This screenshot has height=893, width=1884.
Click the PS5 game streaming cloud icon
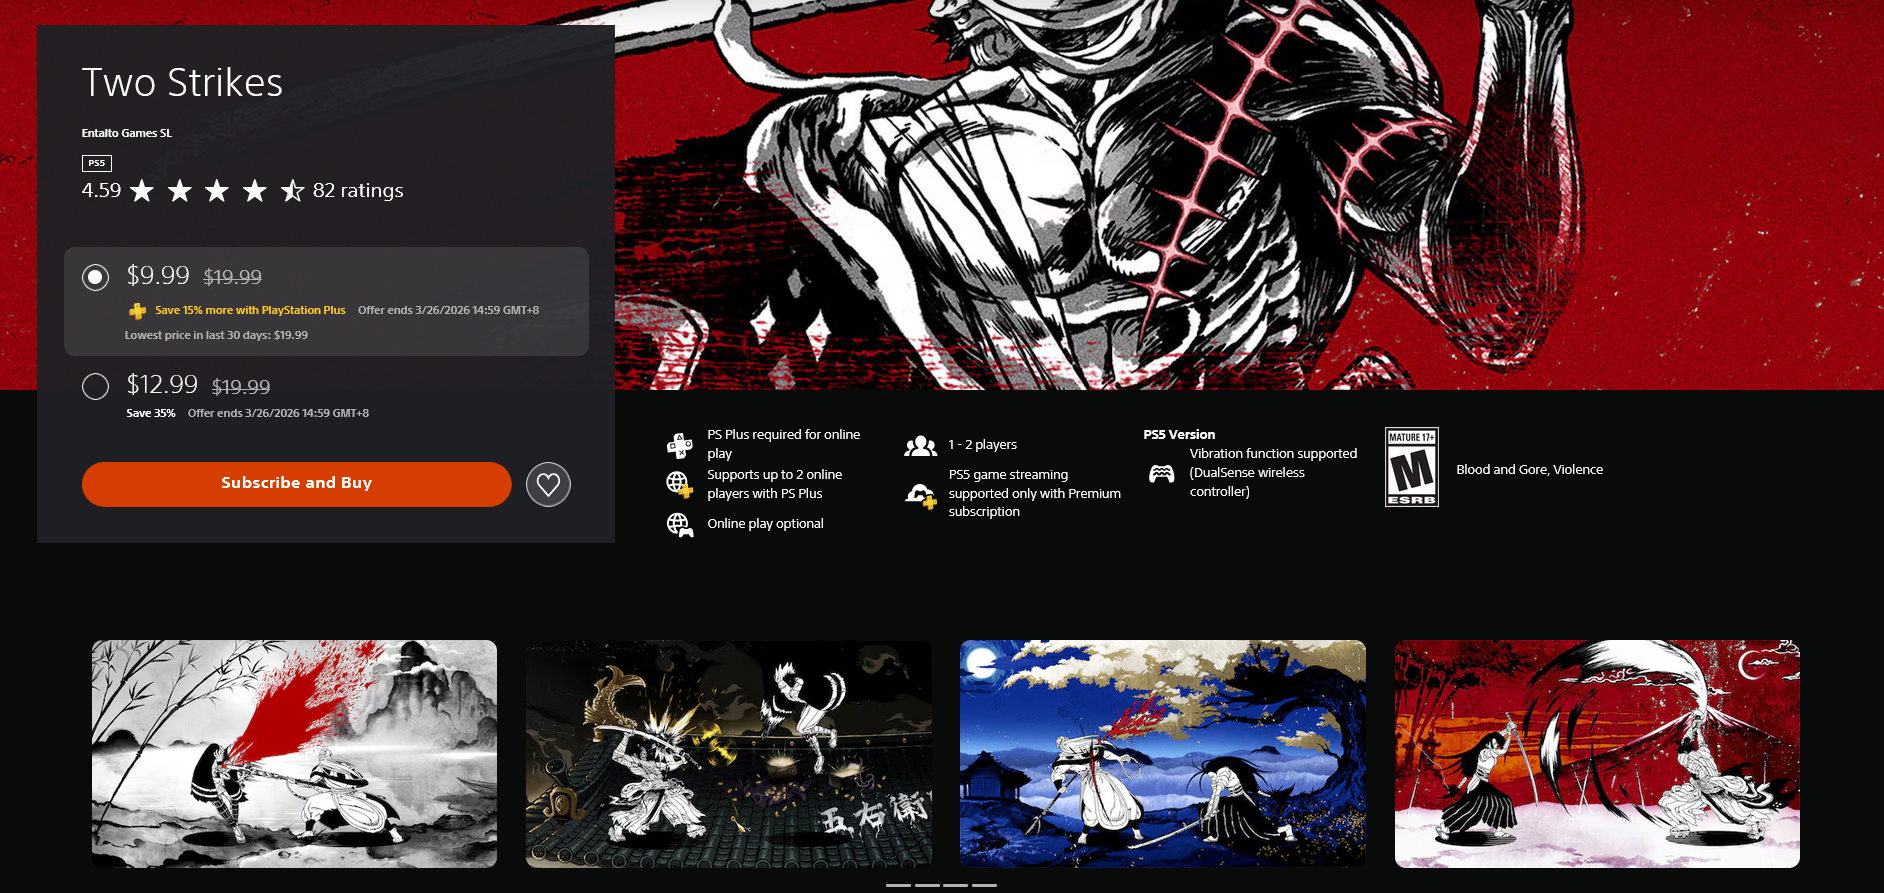coord(920,494)
